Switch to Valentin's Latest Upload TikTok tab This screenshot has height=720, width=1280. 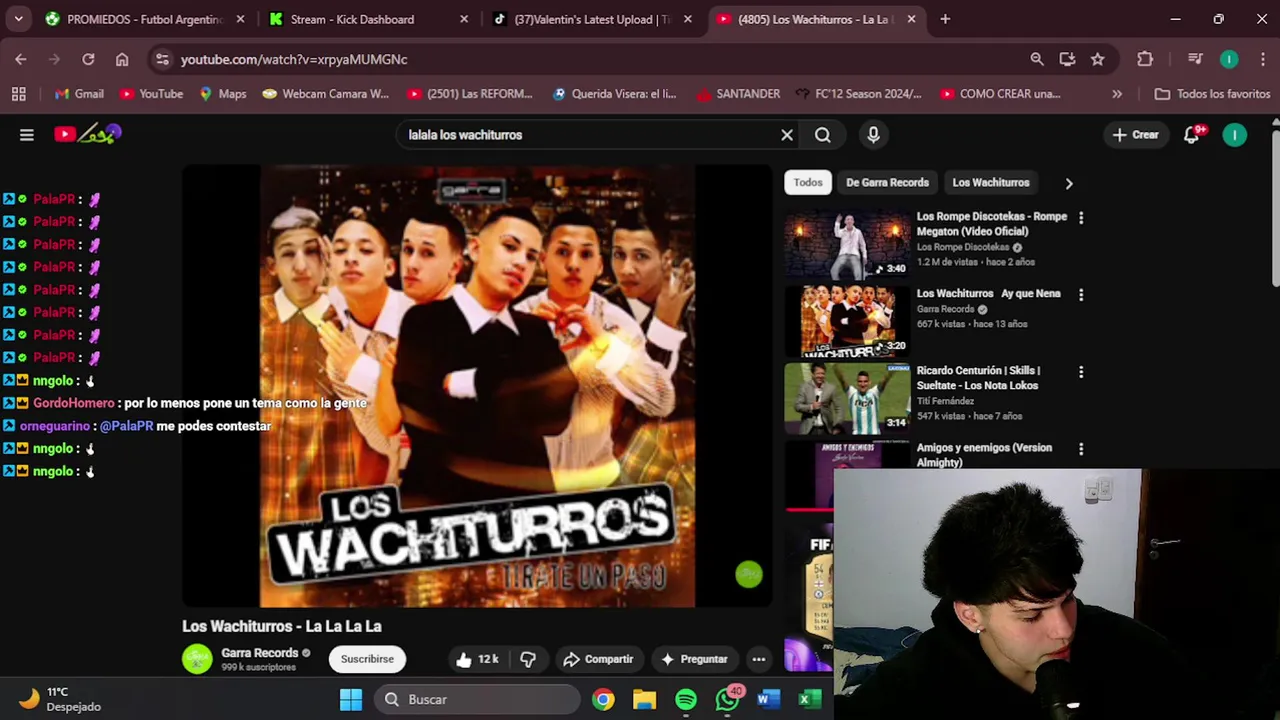[x=590, y=19]
